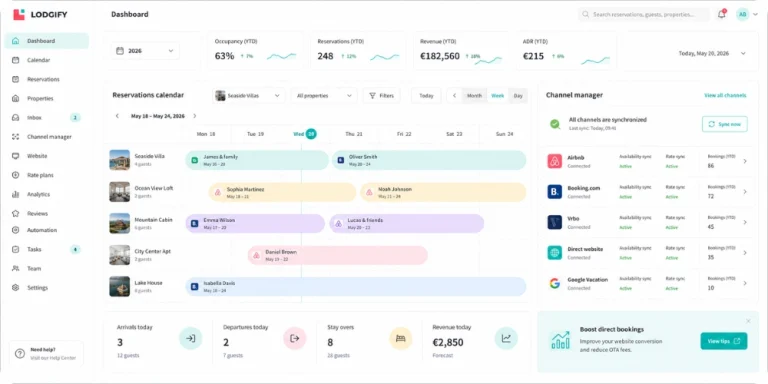This screenshot has width=768, height=384.
Task: Click the Calendar sidebar icon
Action: pyautogui.click(x=15, y=60)
